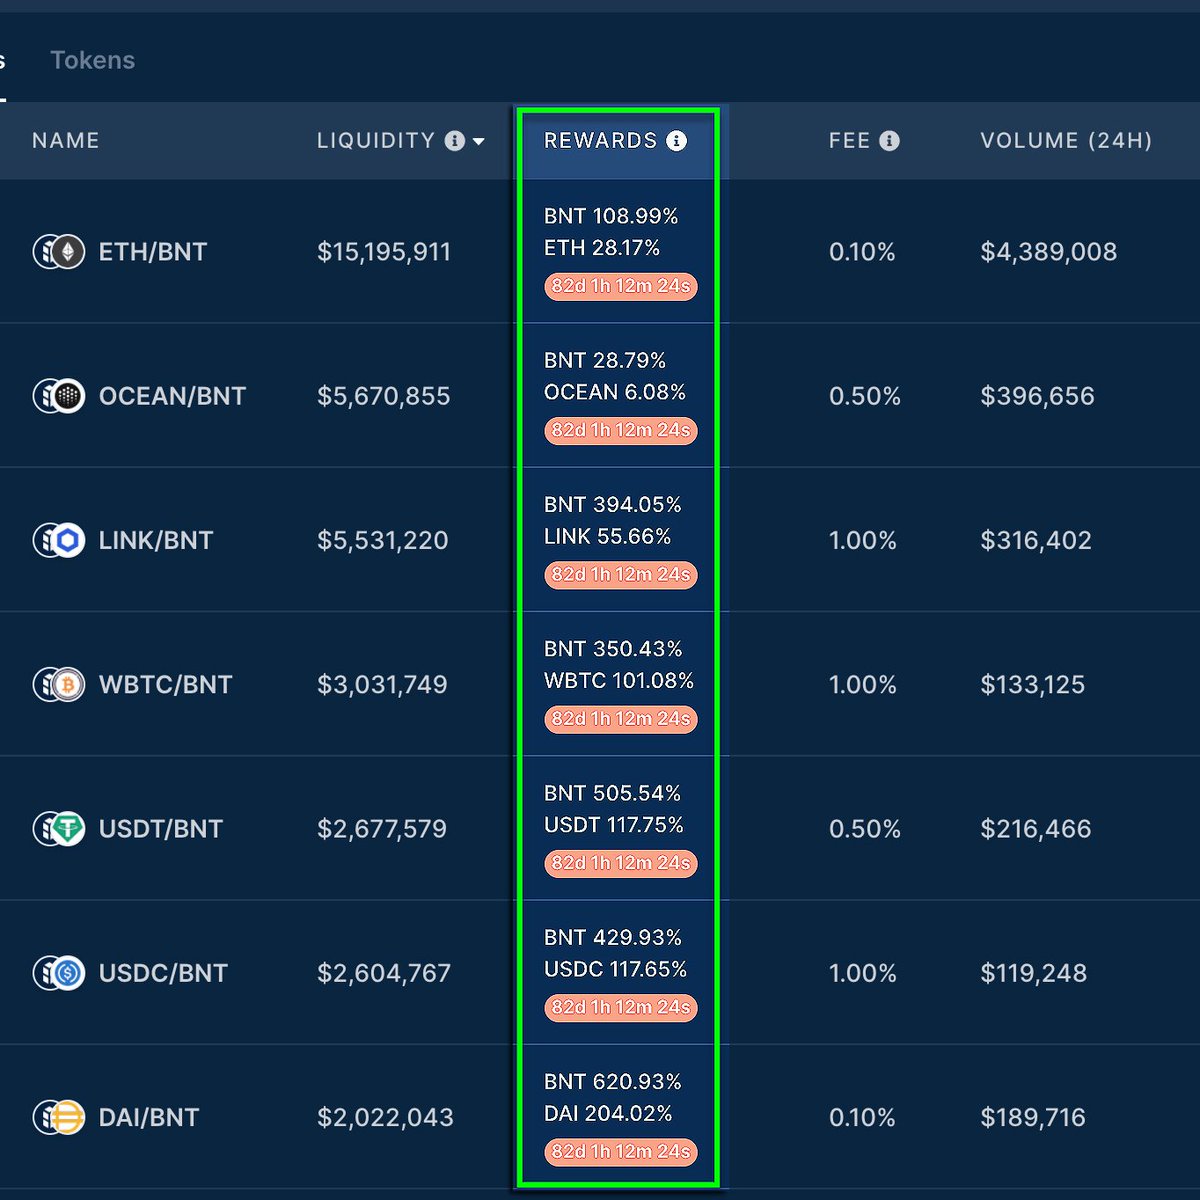Screen dimensions: 1200x1200
Task: Click the OCEAN 6.08% reward text
Action: coord(615,392)
